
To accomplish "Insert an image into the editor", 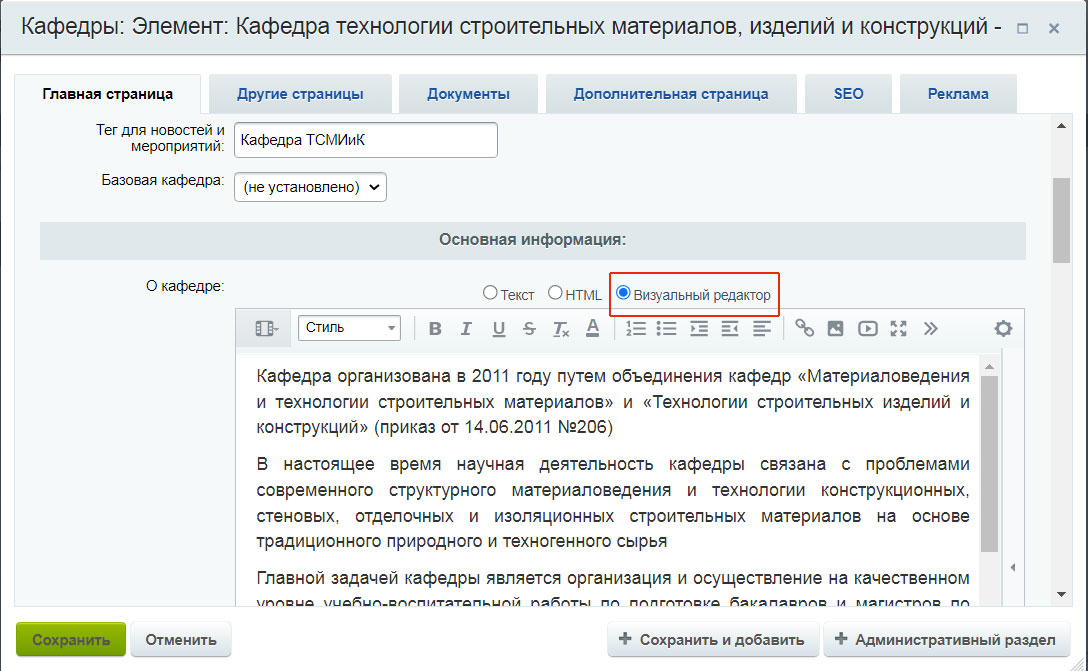I will coord(836,328).
